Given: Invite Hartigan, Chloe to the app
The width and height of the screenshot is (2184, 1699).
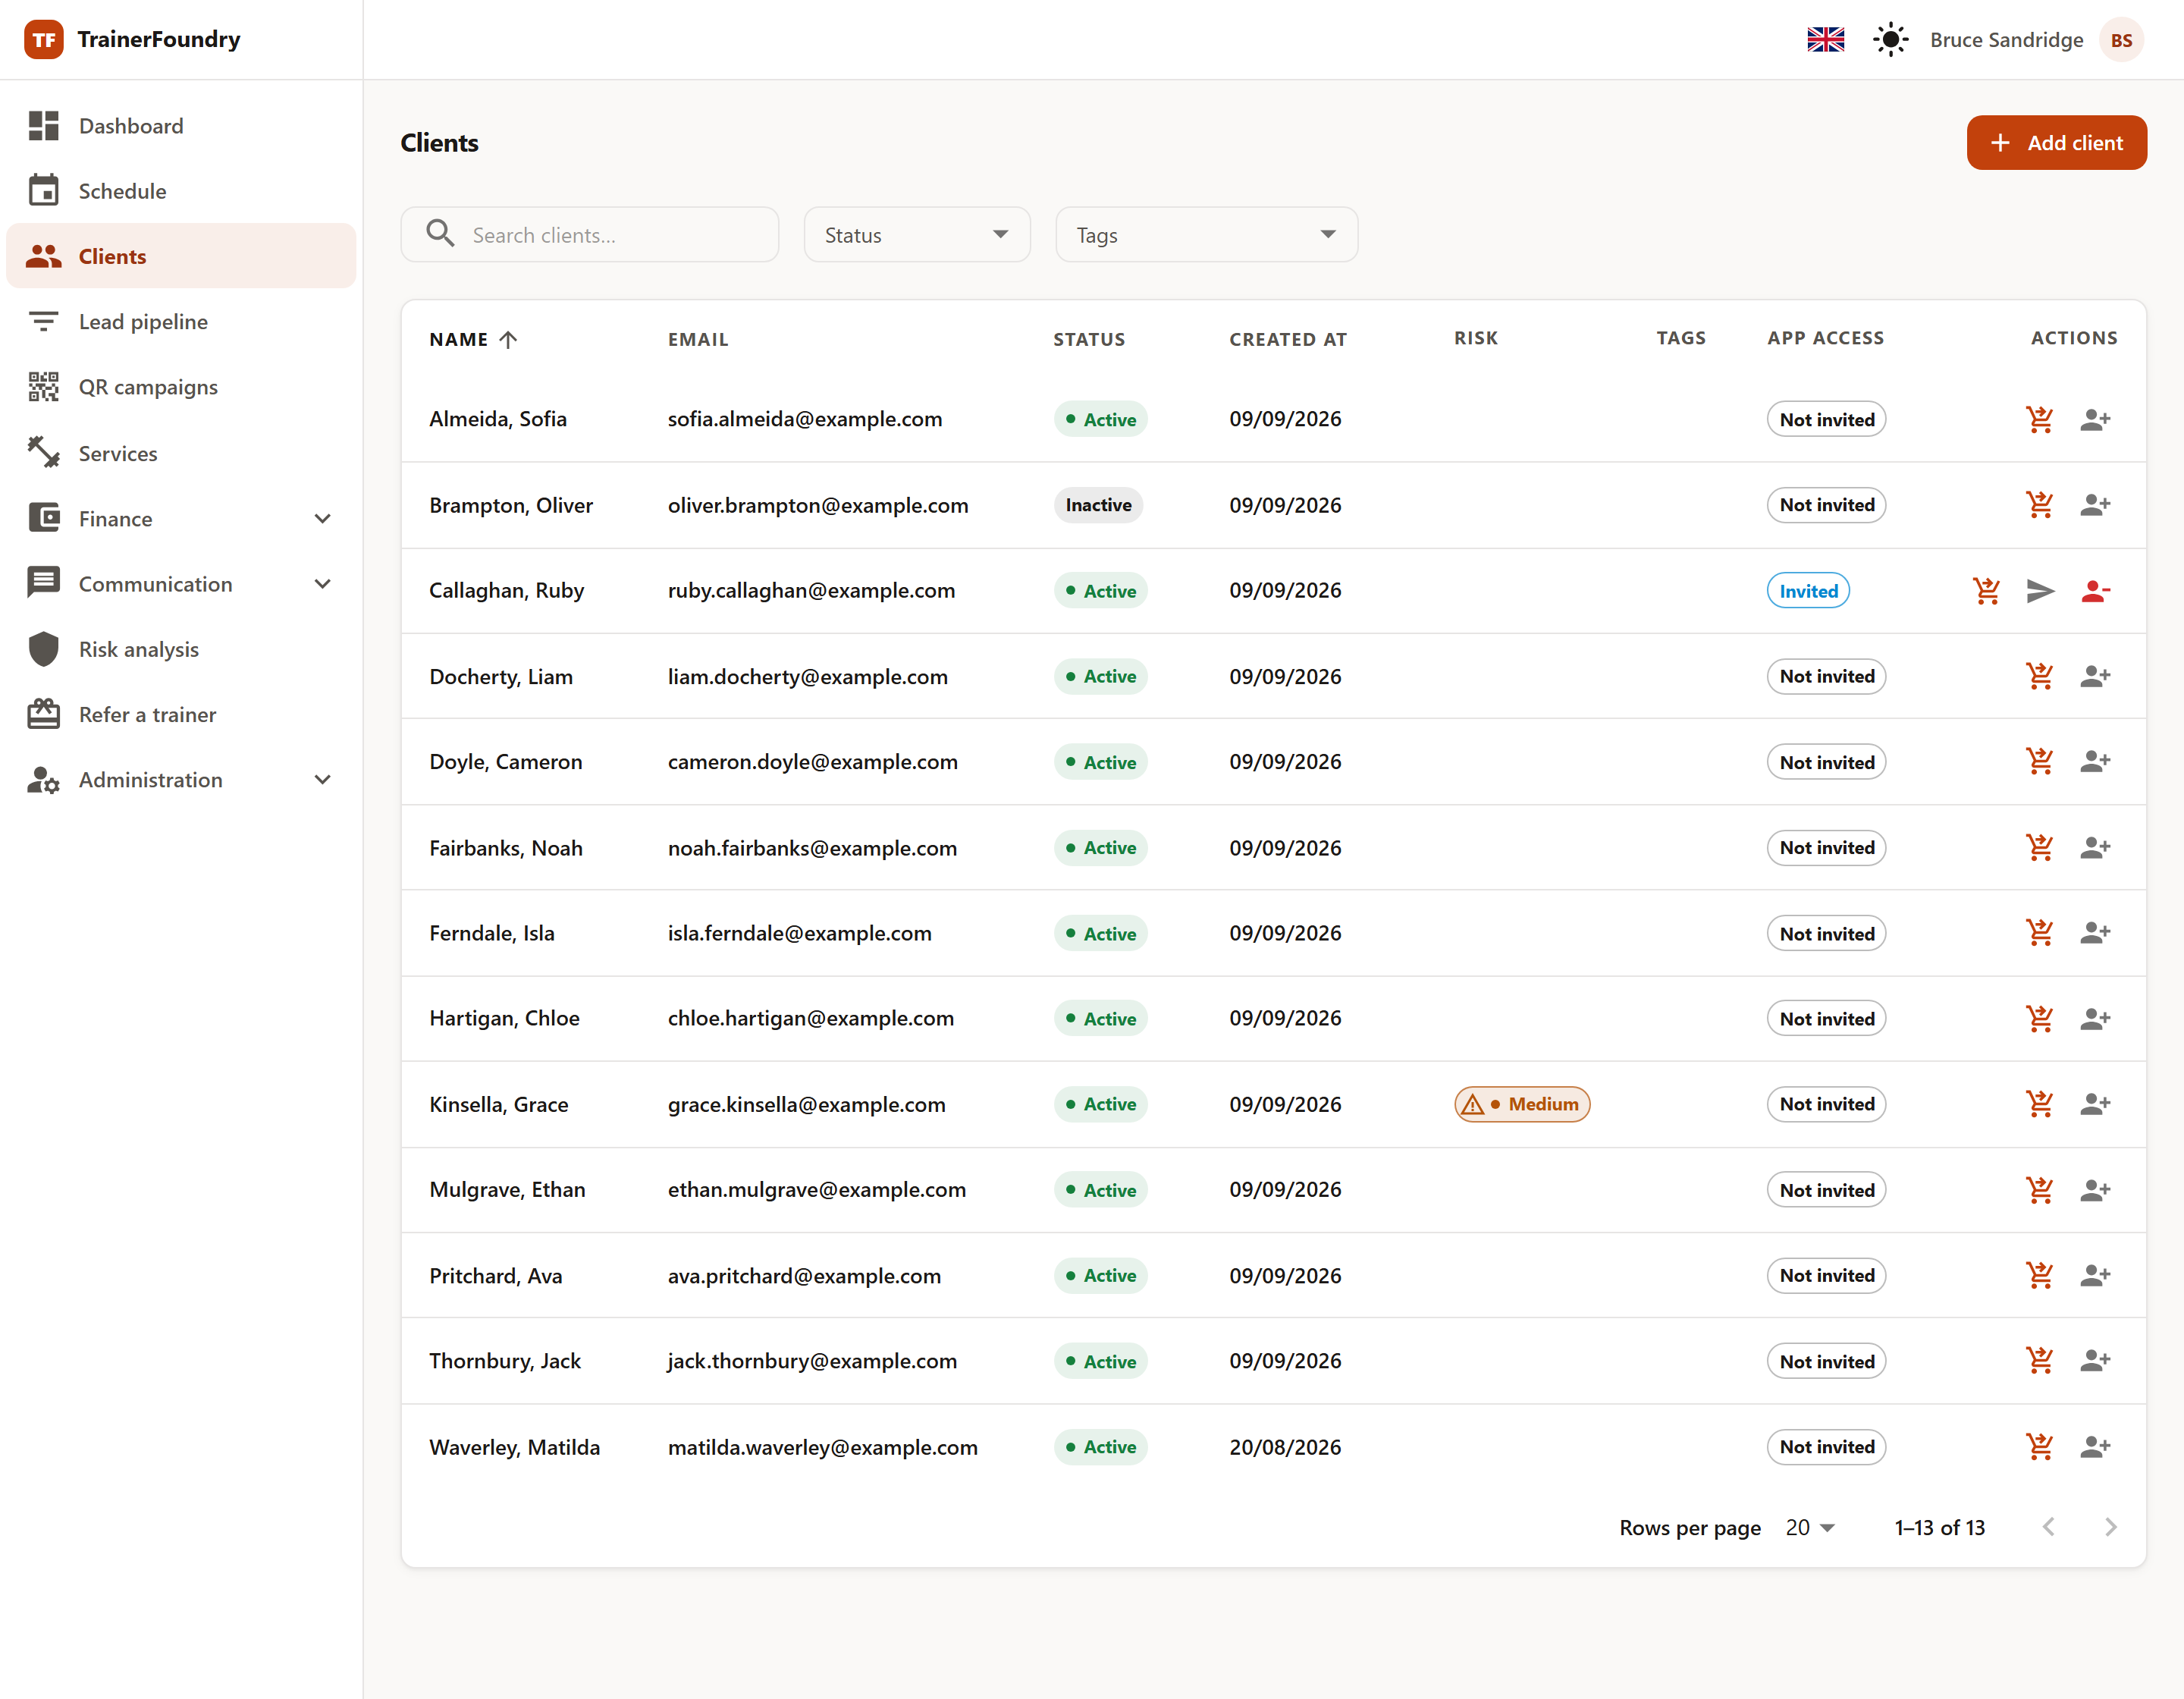Looking at the screenshot, I should [x=2095, y=1019].
